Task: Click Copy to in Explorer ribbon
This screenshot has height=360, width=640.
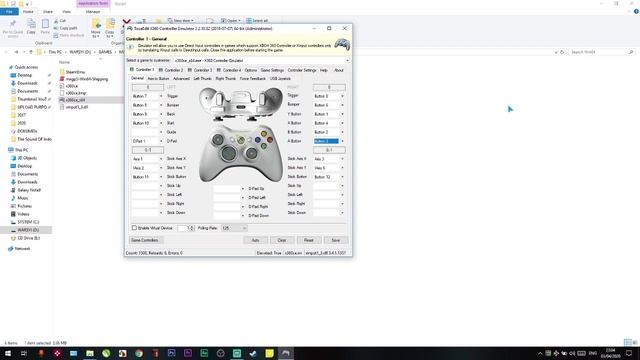Action: pos(110,28)
